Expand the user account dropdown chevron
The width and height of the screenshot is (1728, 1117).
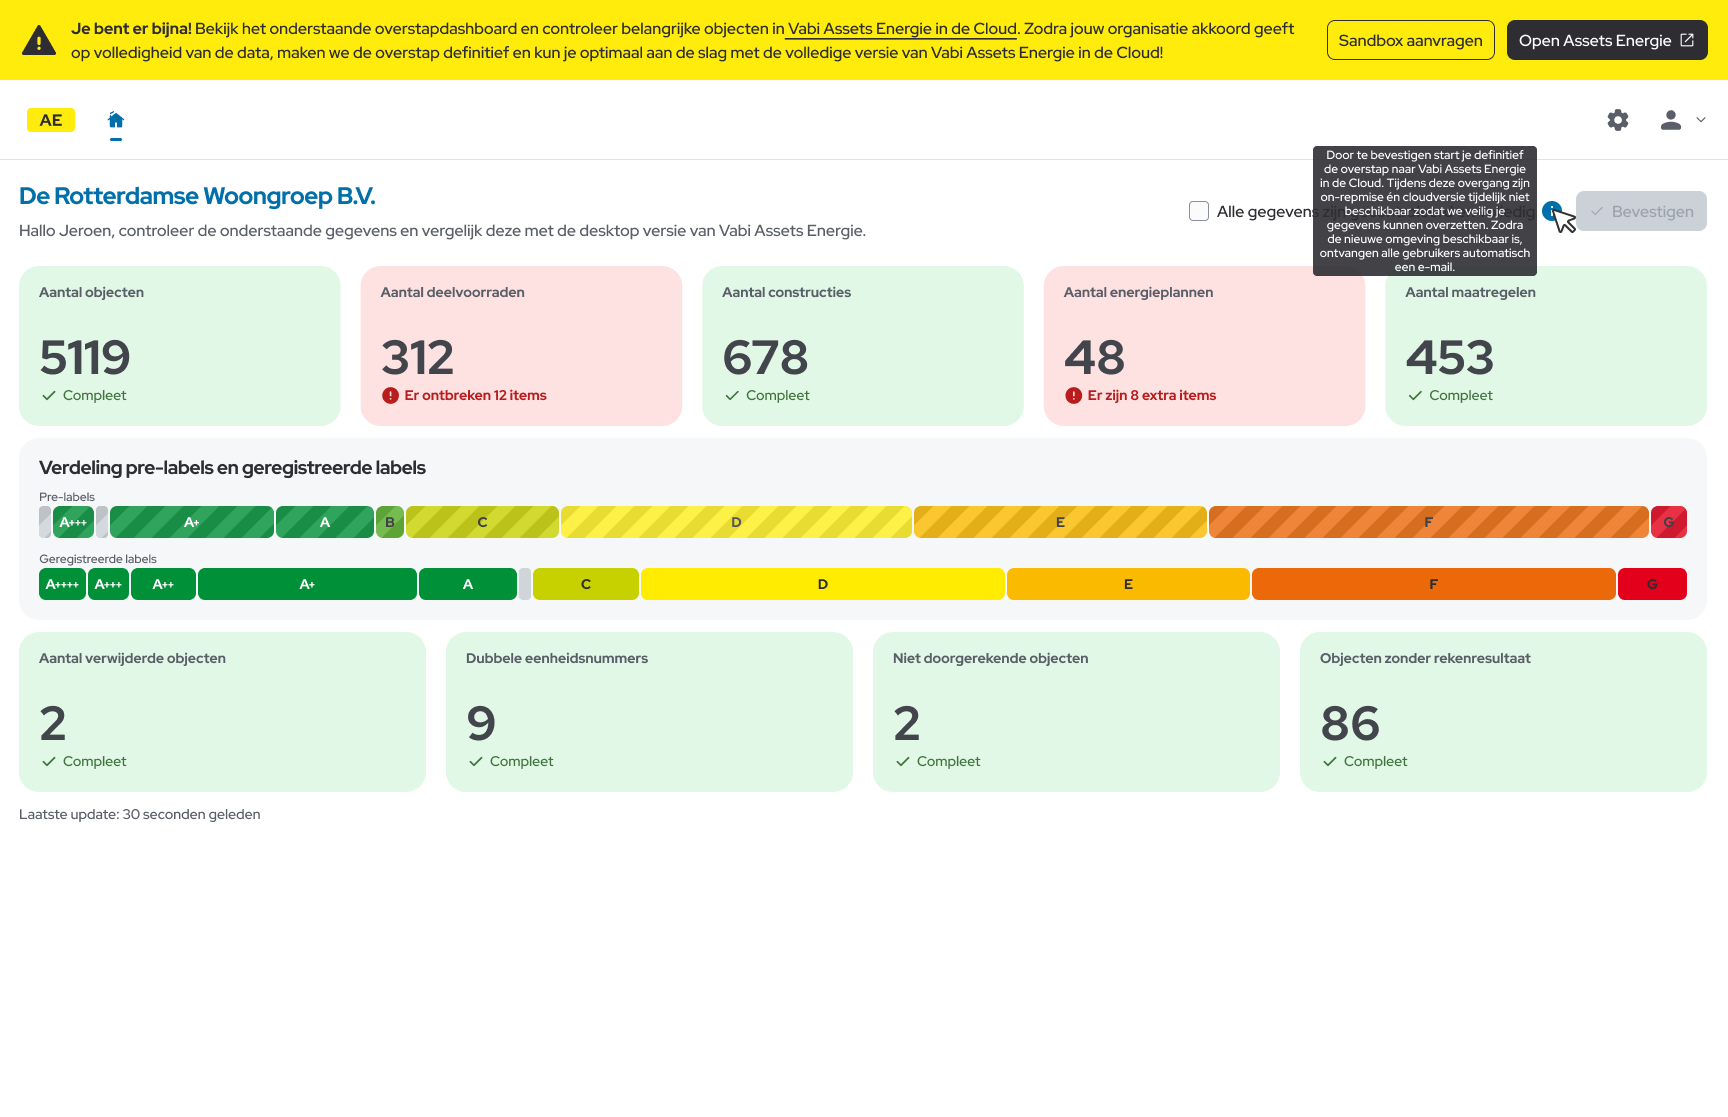pos(1701,120)
